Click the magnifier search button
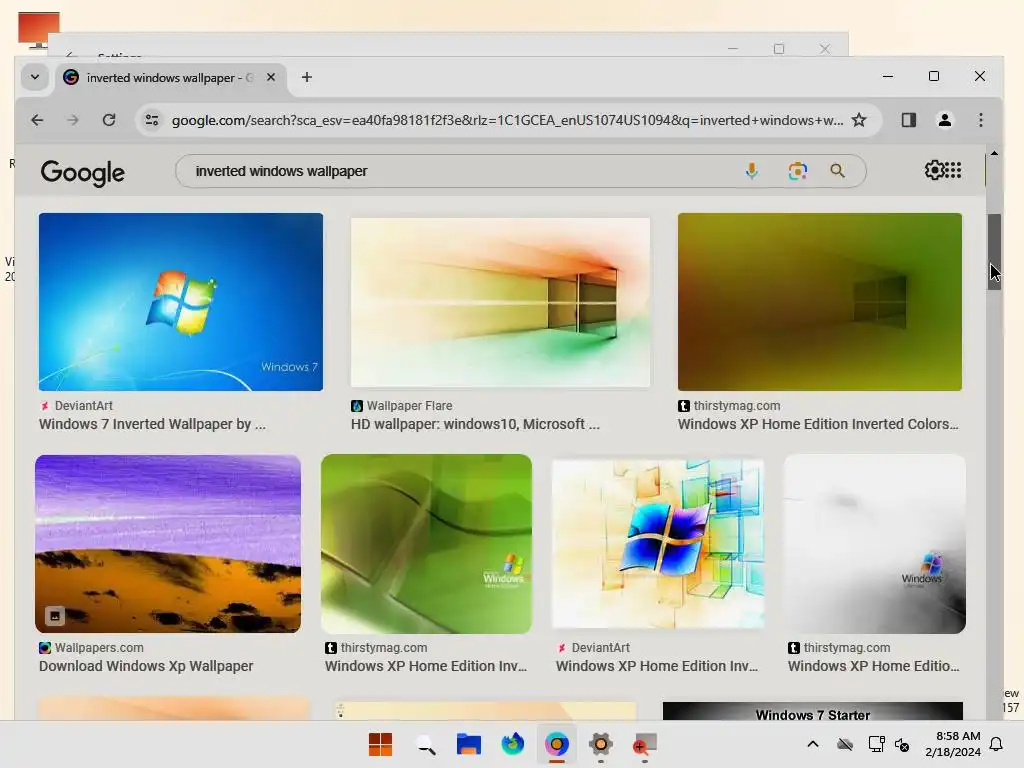The height and width of the screenshot is (768, 1024). point(837,171)
